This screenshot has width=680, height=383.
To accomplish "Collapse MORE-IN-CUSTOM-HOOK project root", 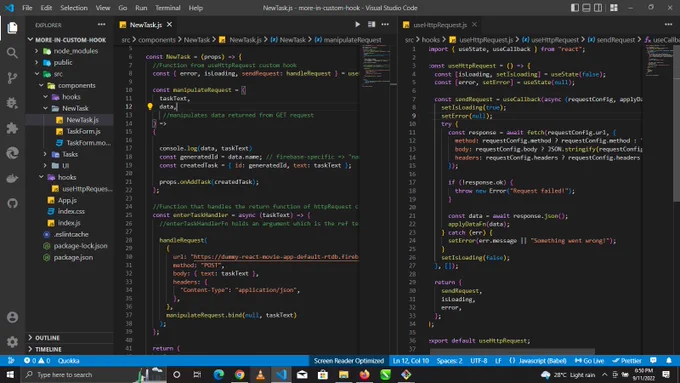I will (69, 39).
